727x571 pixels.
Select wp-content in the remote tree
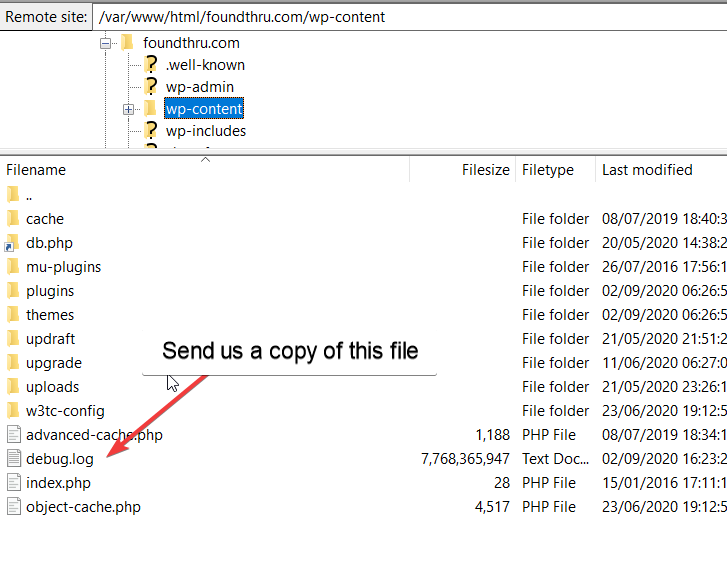(204, 109)
